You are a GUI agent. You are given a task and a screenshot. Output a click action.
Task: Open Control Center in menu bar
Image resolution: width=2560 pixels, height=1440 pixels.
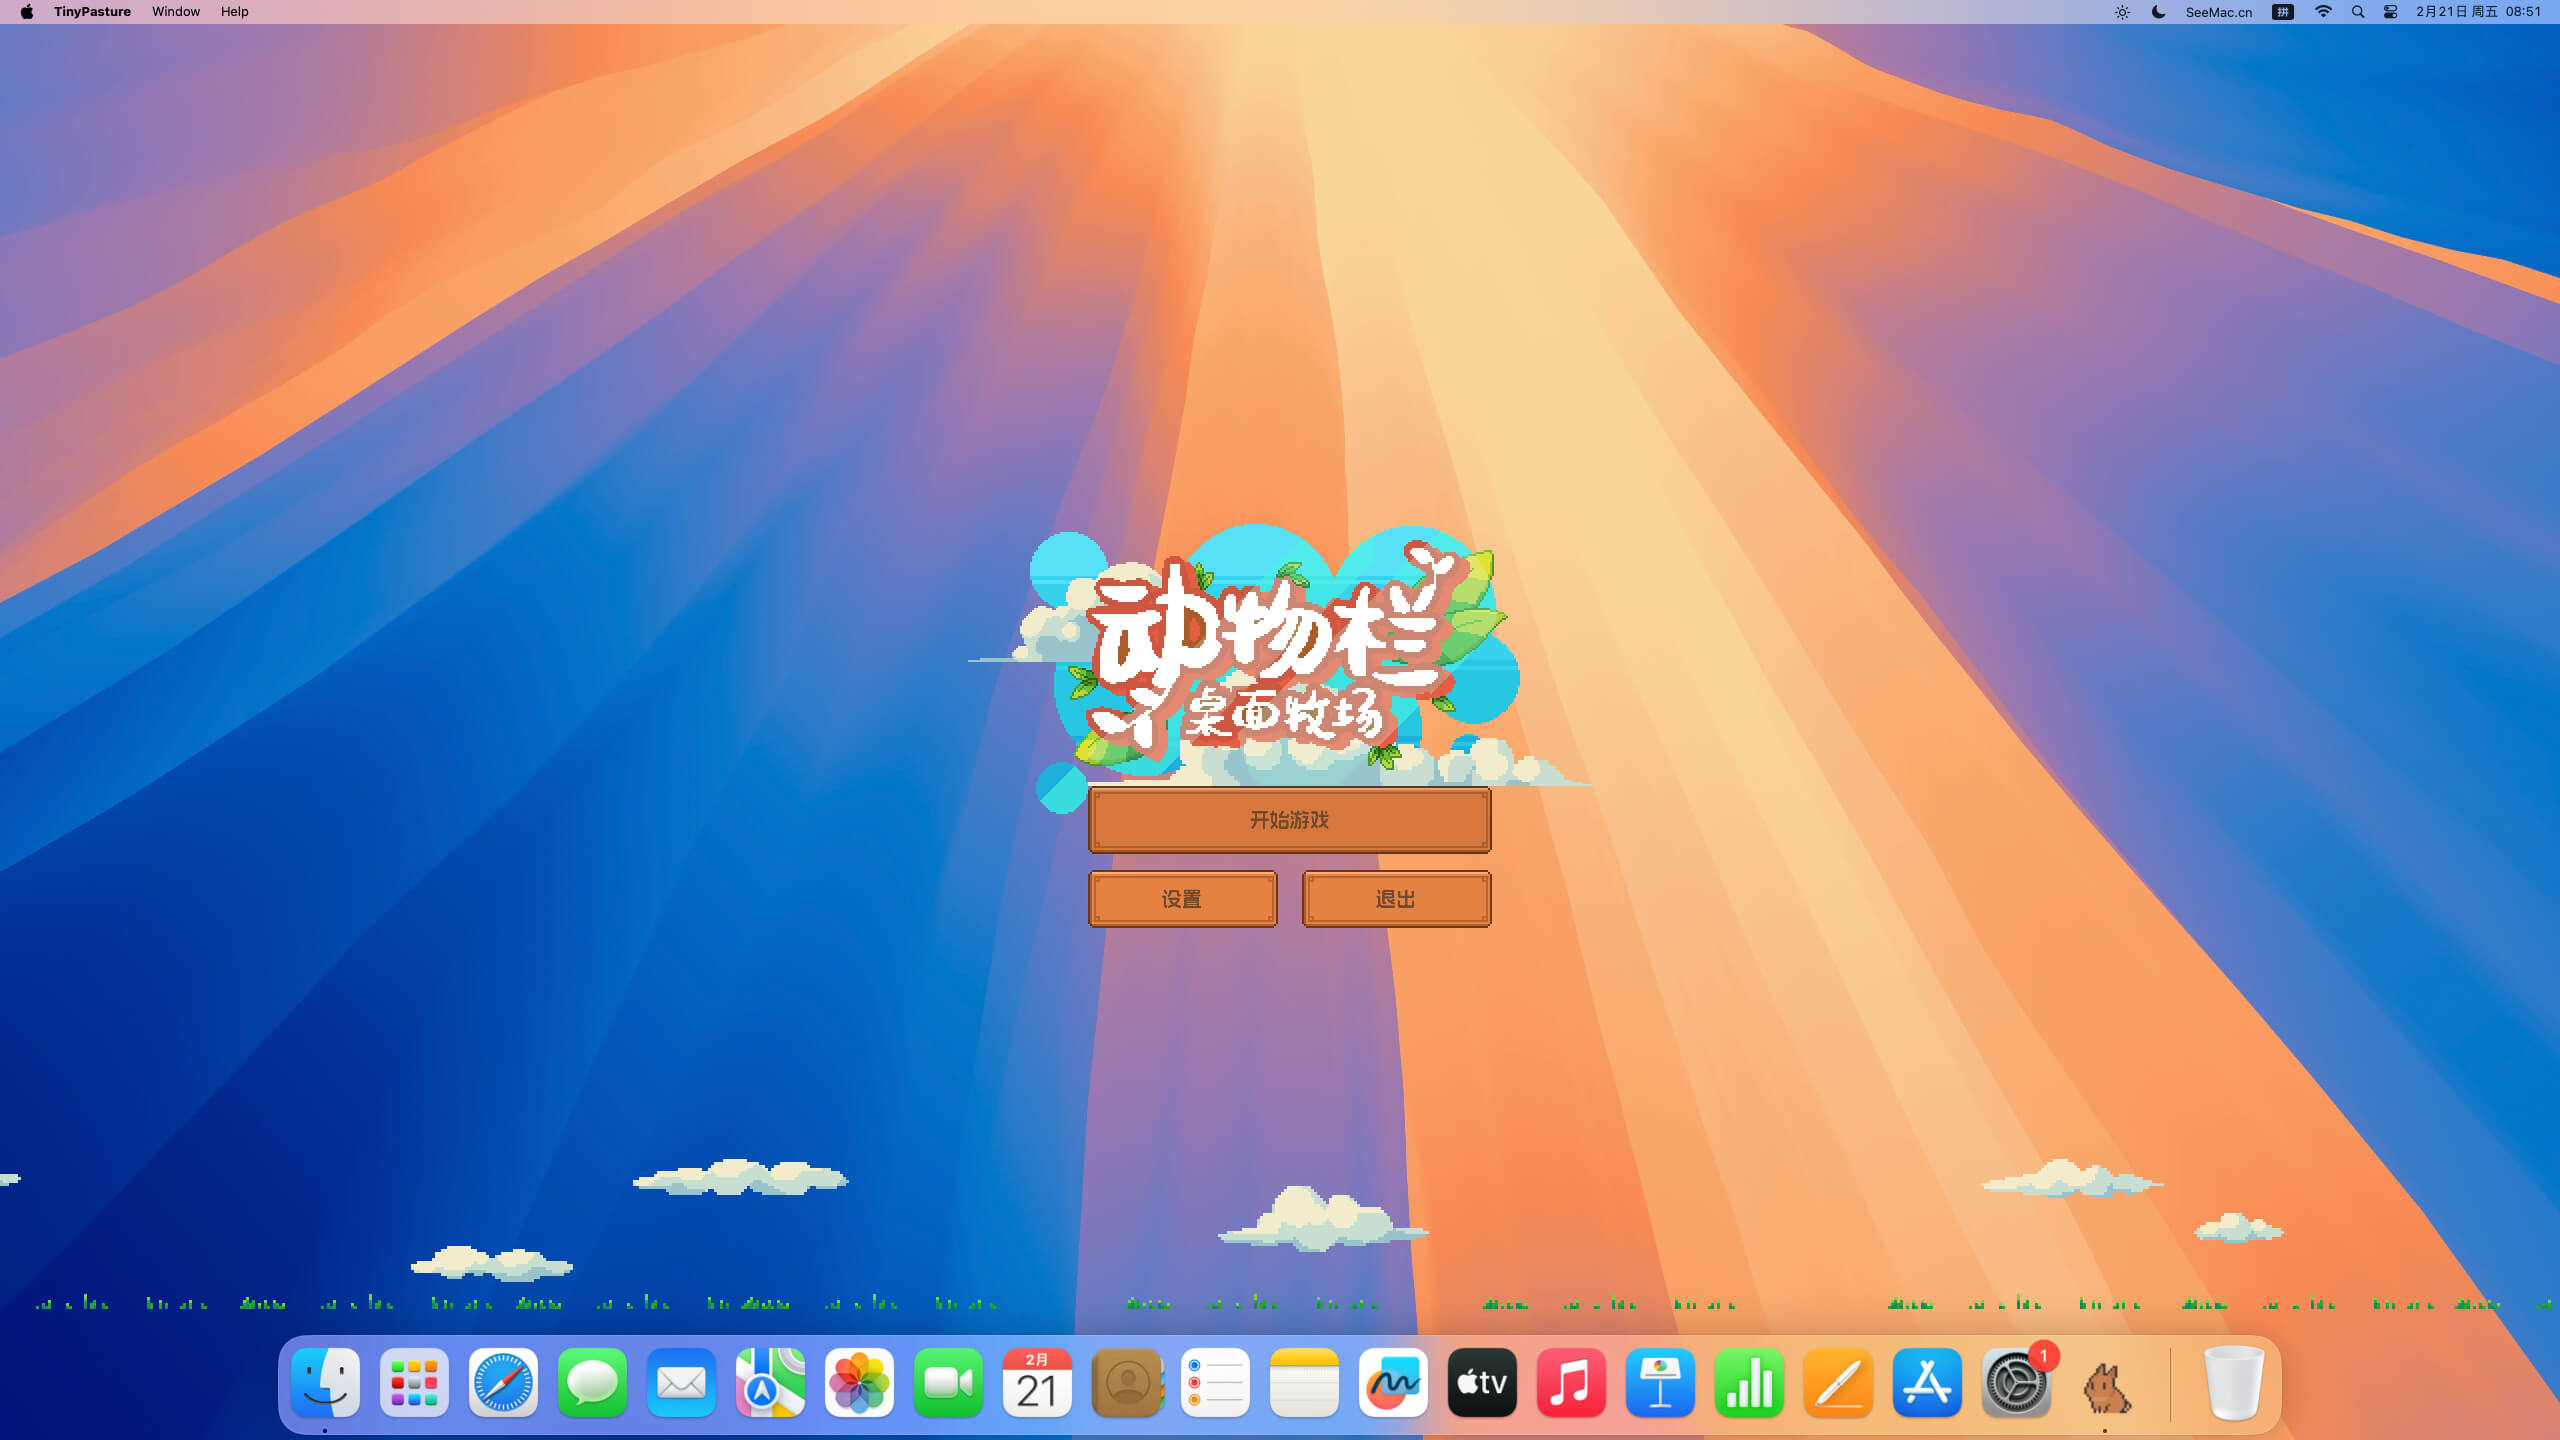(x=2391, y=12)
